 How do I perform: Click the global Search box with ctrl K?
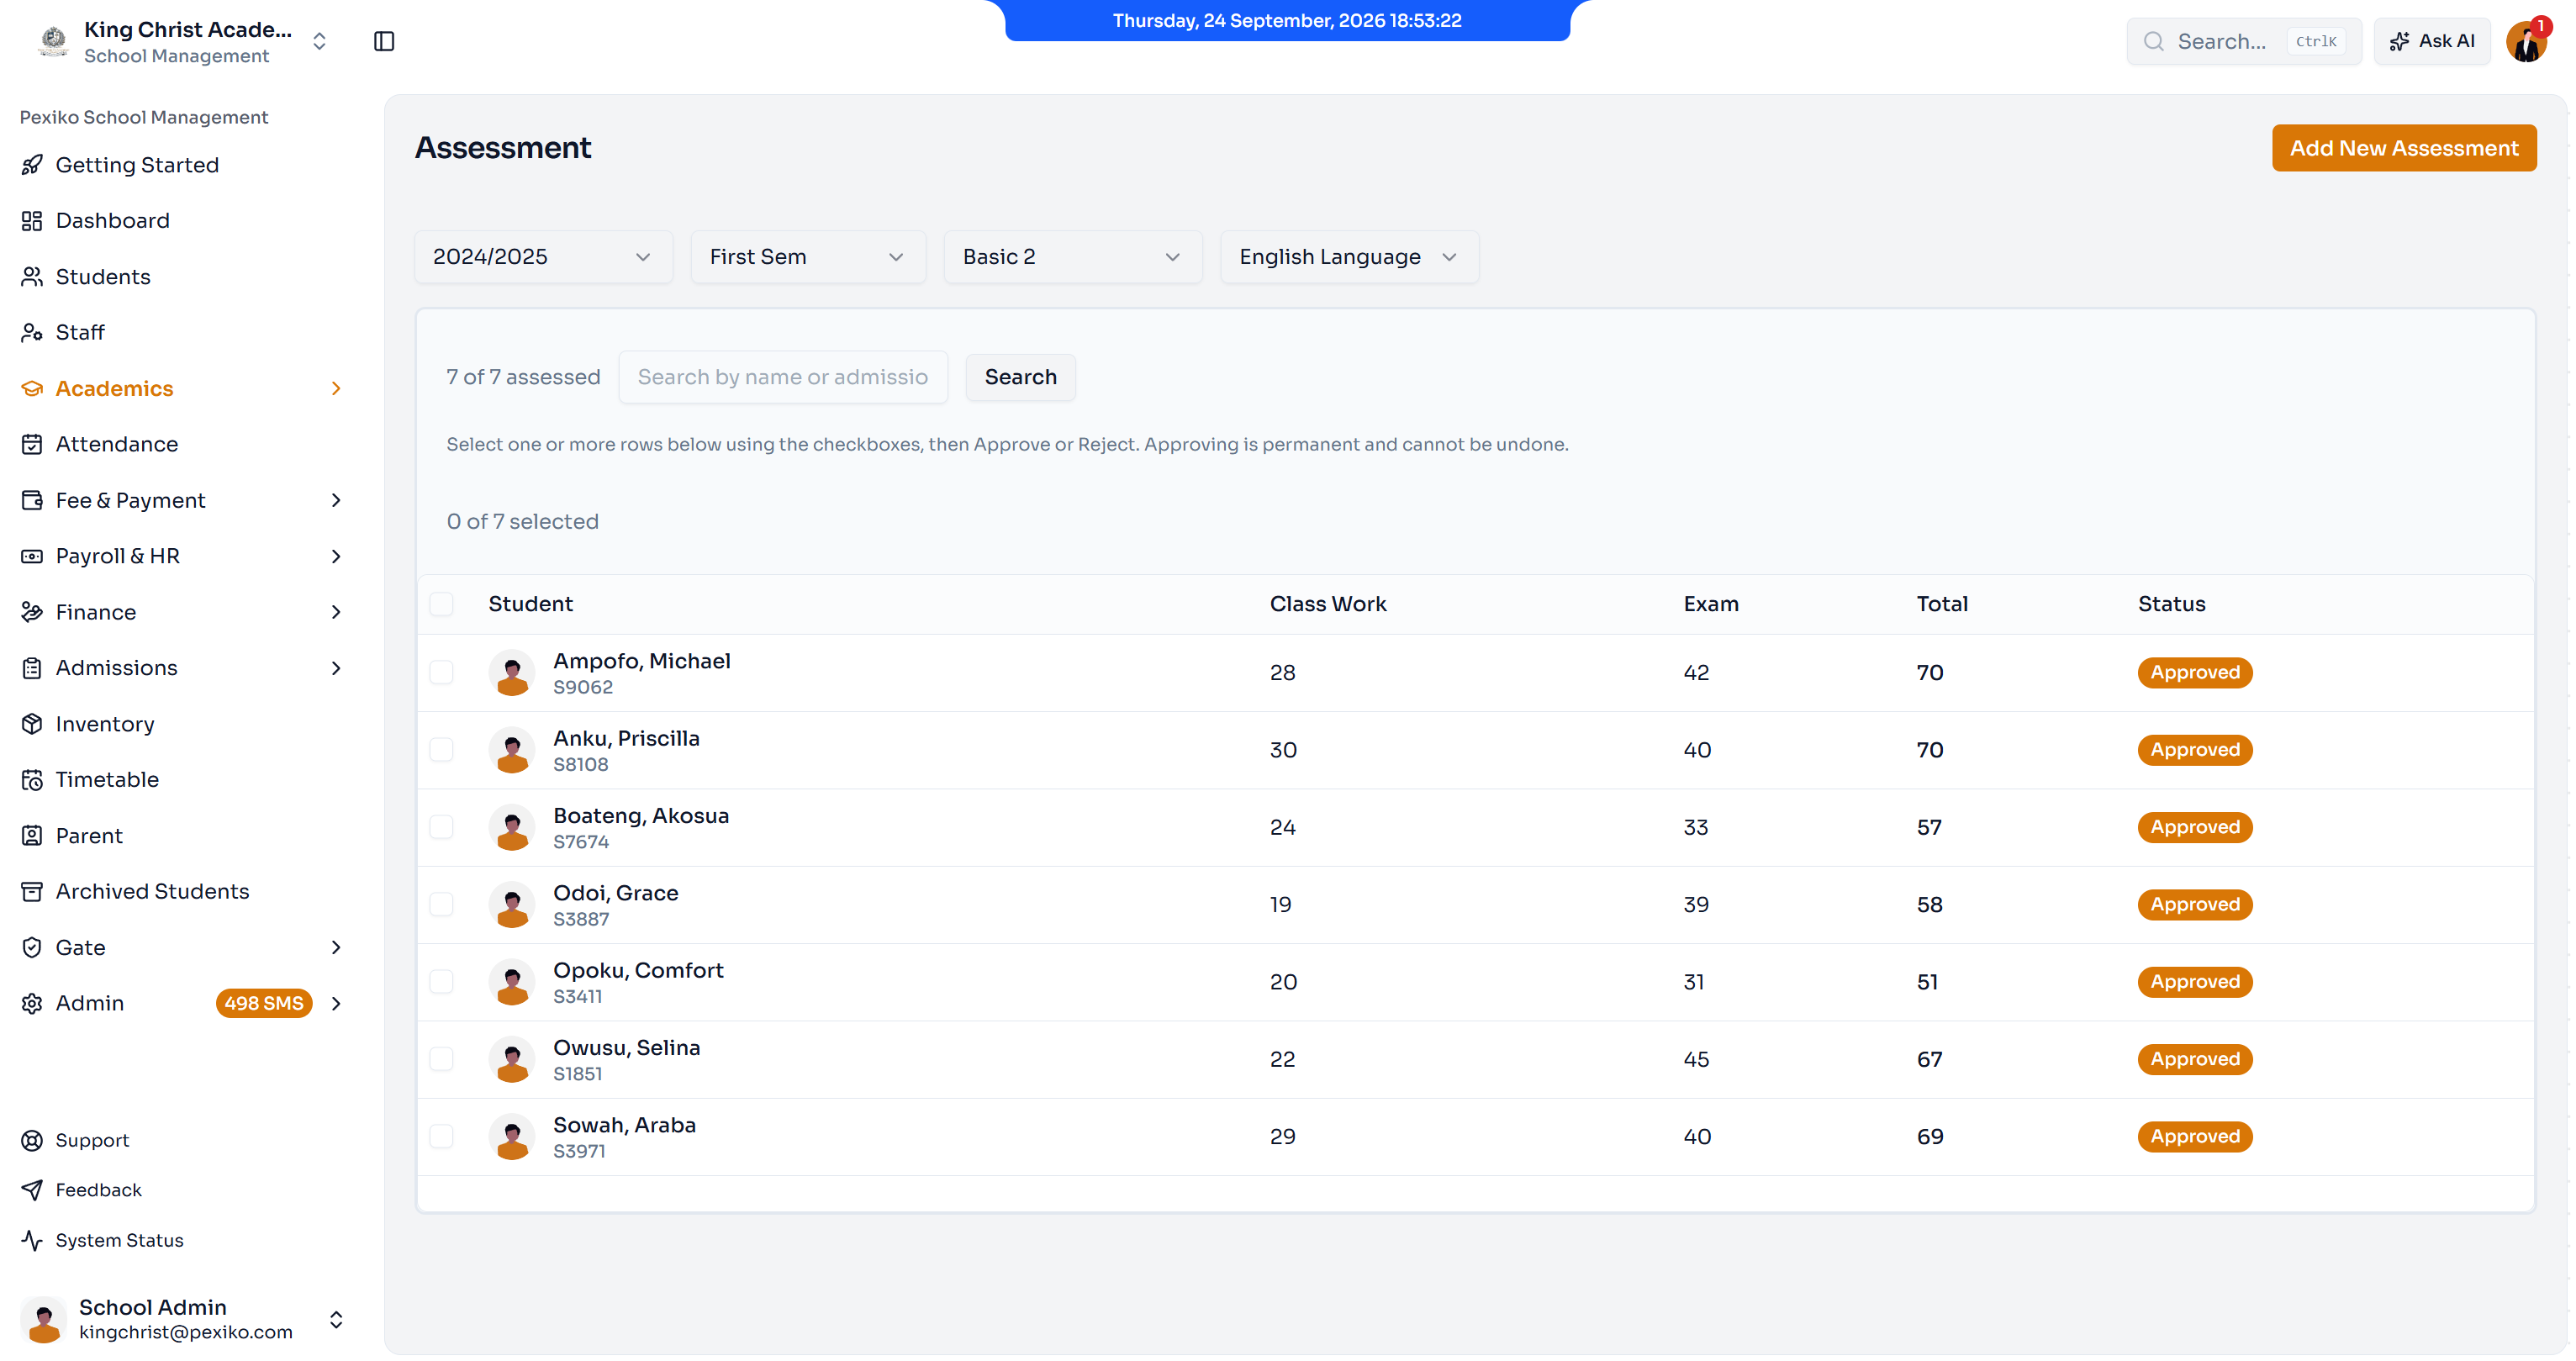(2243, 41)
